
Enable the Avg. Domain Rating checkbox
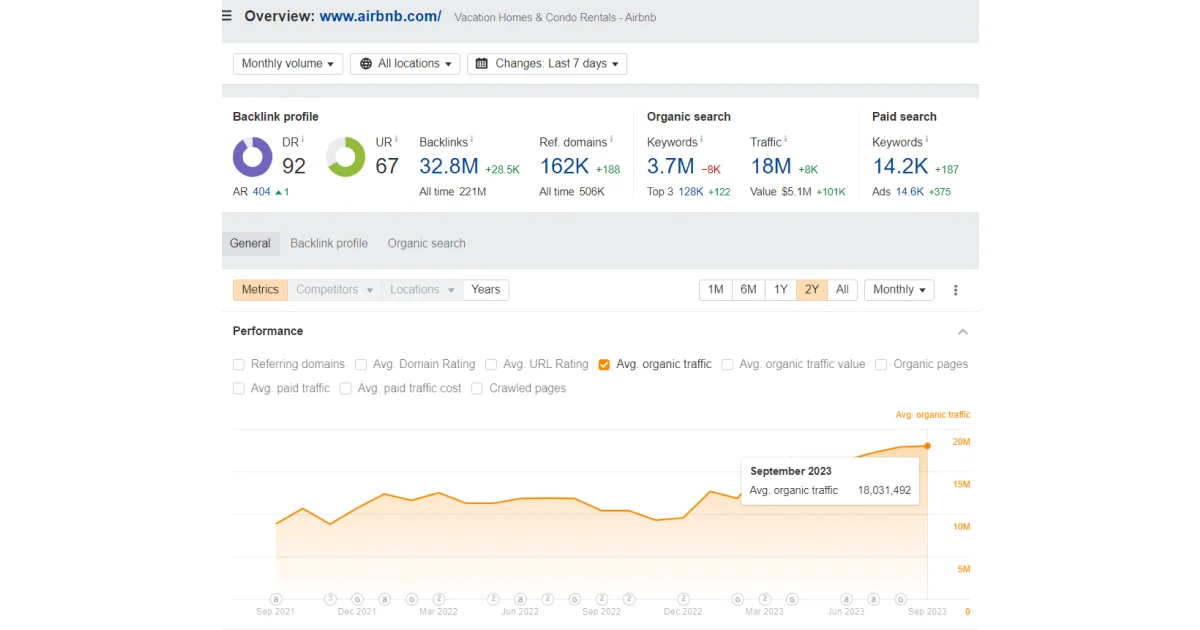[x=362, y=365]
